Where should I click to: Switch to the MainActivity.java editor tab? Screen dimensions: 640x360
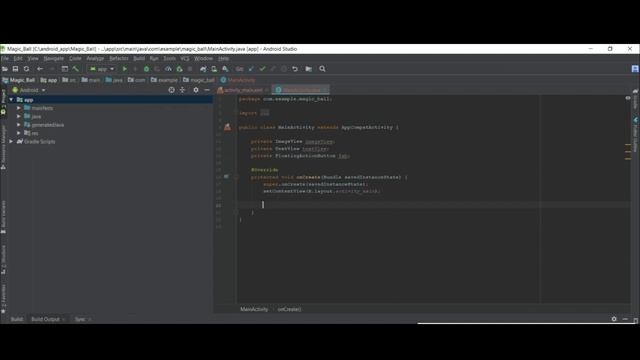click(301, 90)
